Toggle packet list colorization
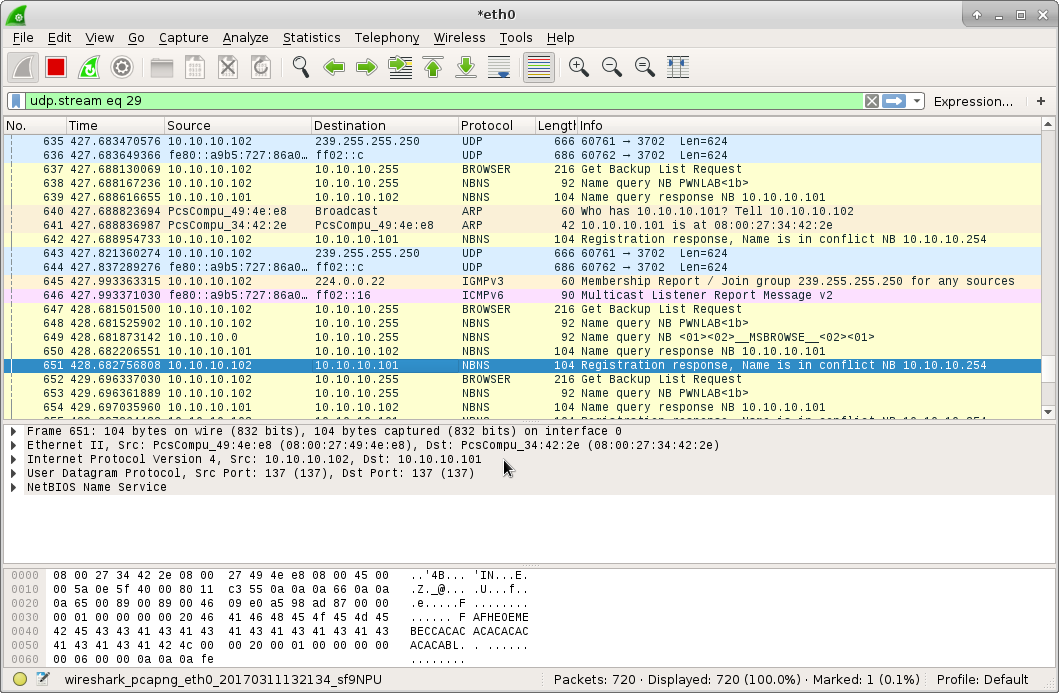The width and height of the screenshot is (1059, 693). (539, 68)
